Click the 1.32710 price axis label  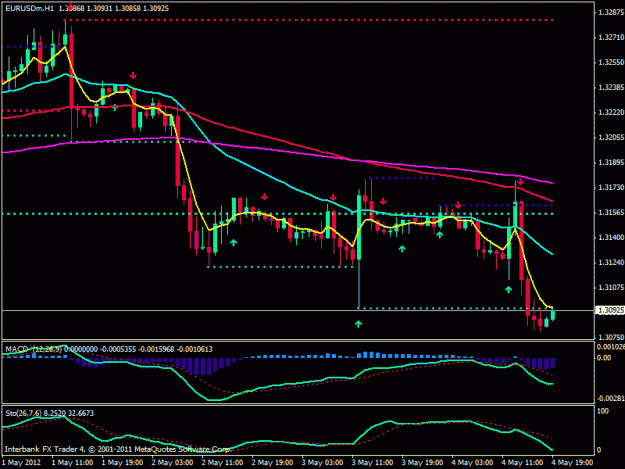coord(611,37)
